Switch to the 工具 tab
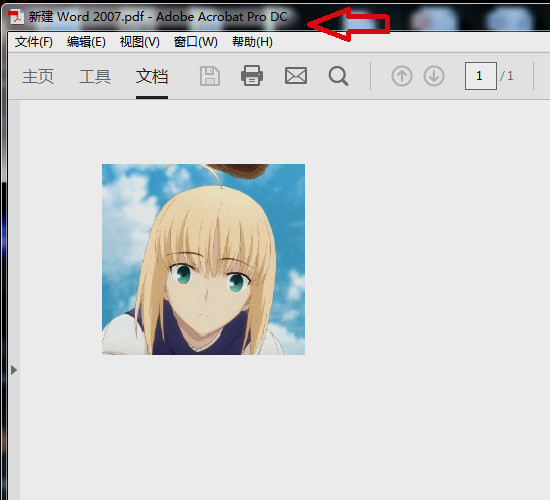Screen dimensions: 550x500 point(95,76)
